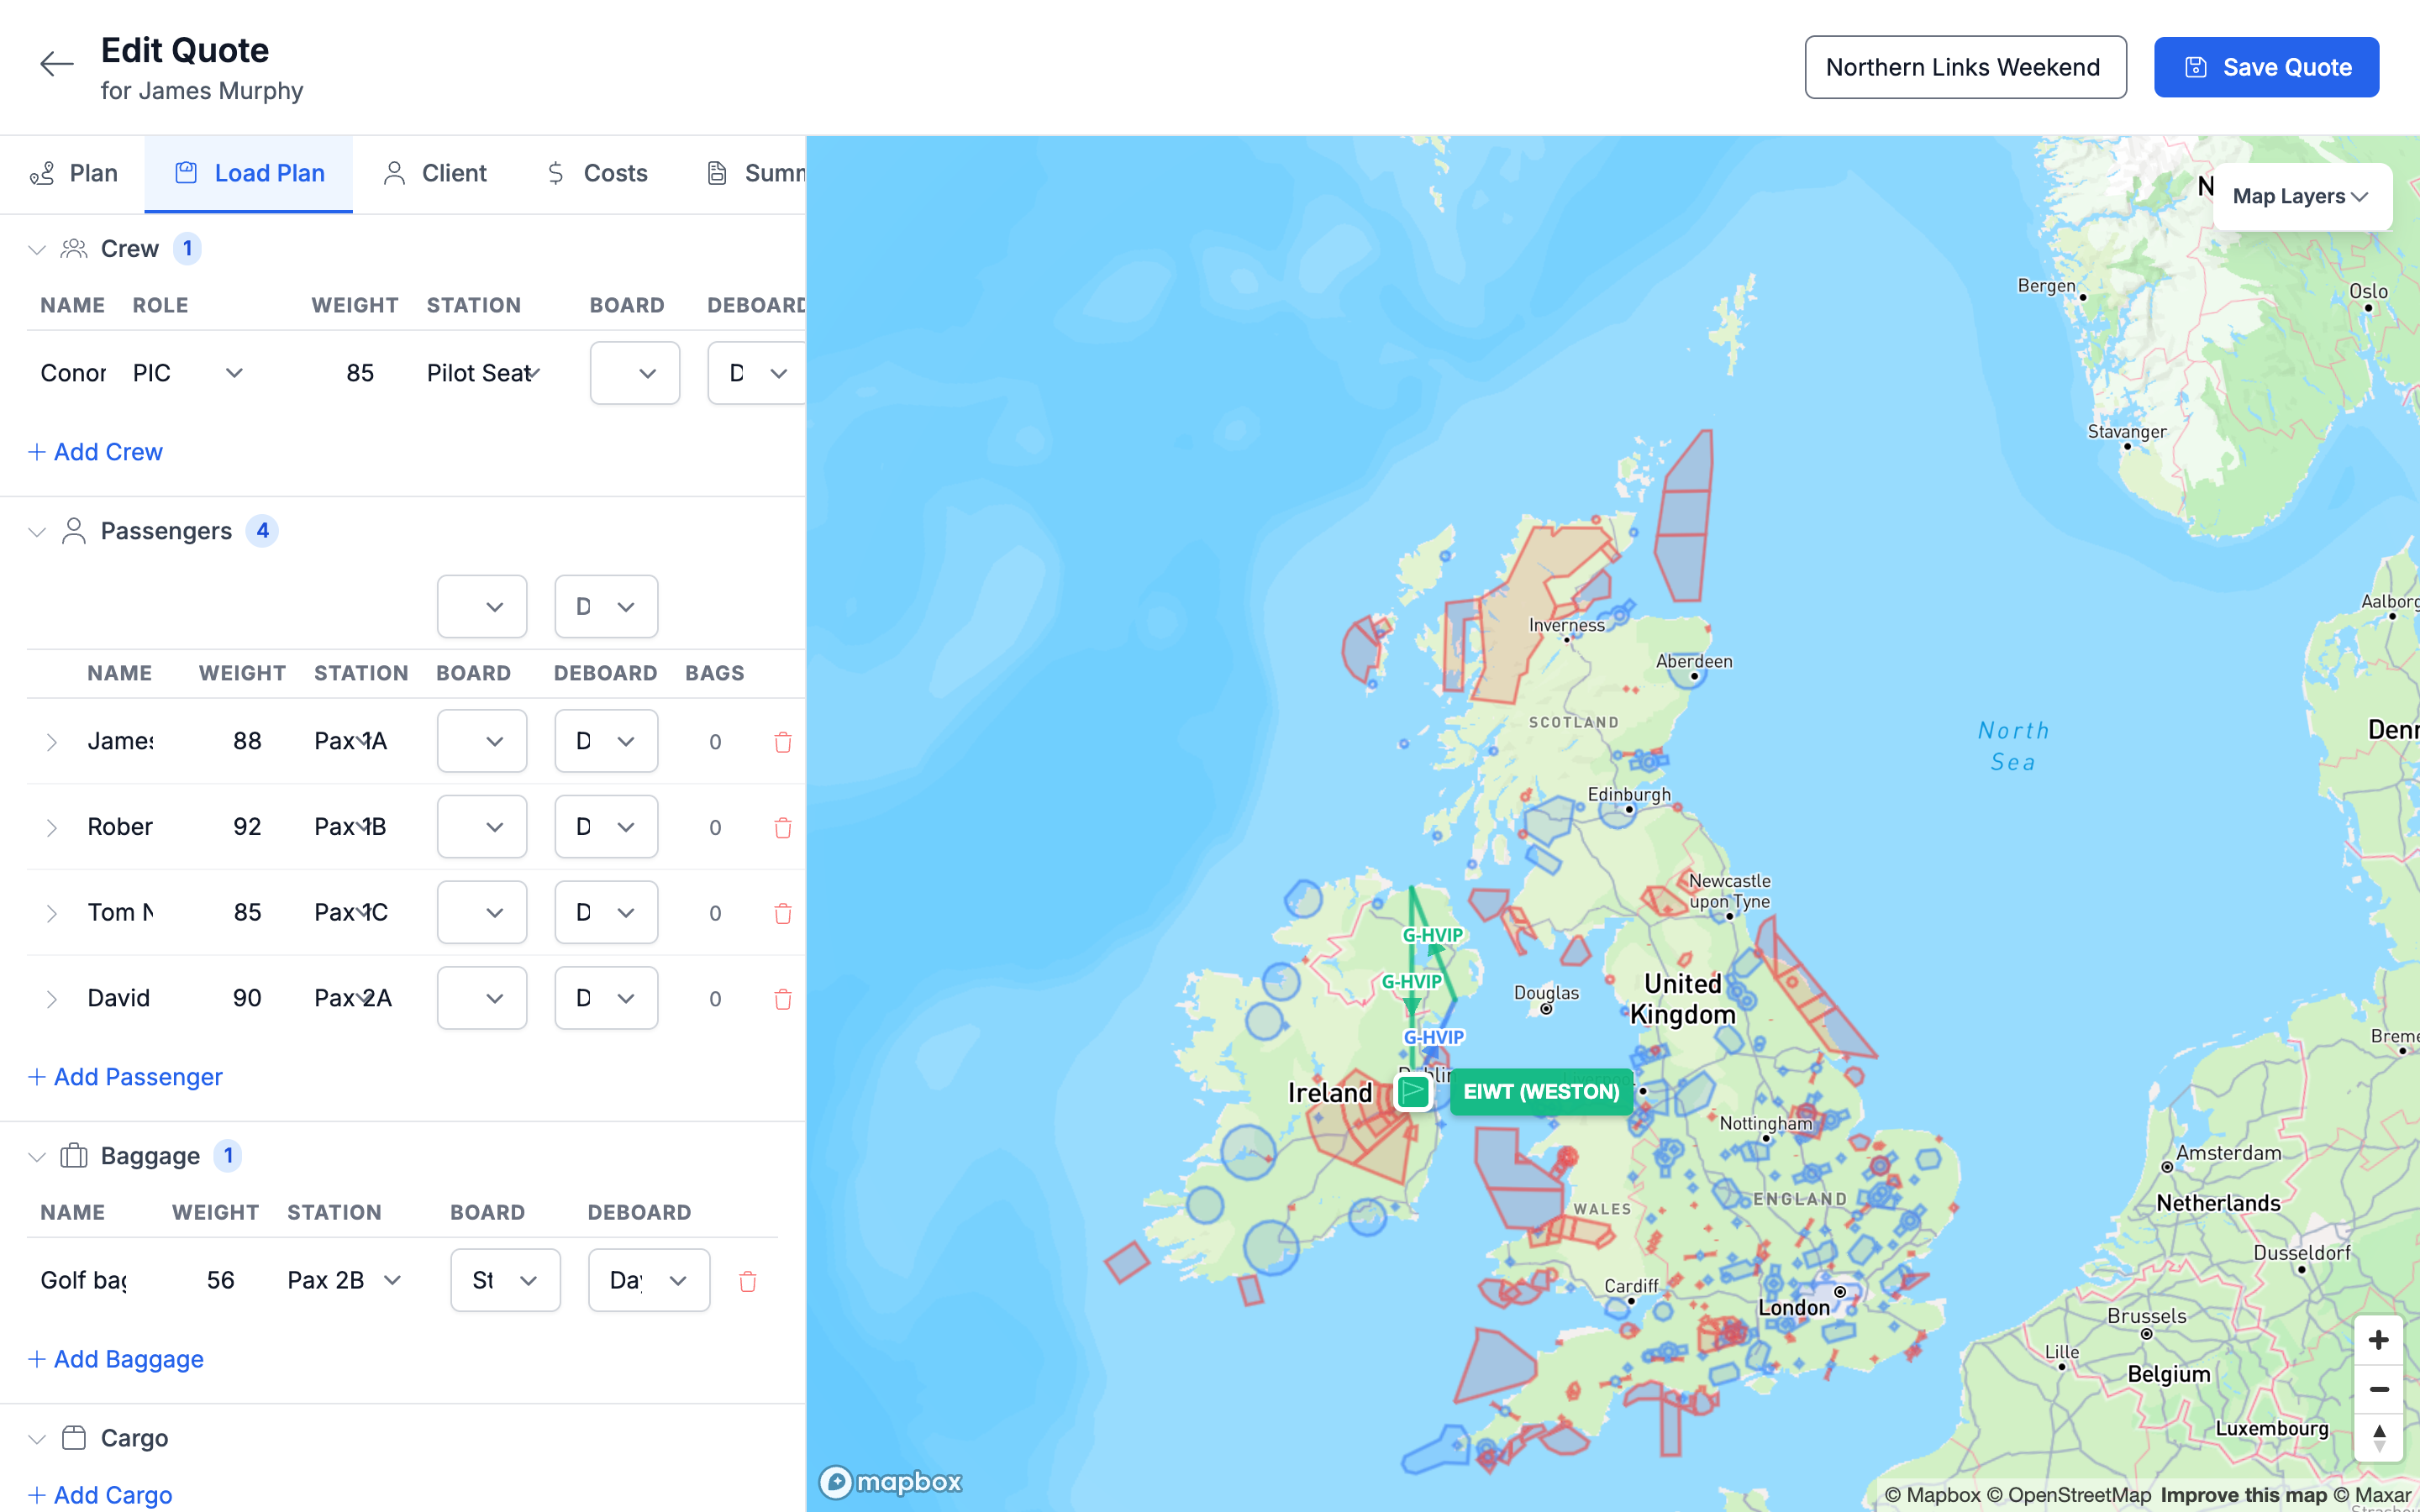Switch to the Plan tab
This screenshot has height=1512, width=2420.
[x=73, y=173]
